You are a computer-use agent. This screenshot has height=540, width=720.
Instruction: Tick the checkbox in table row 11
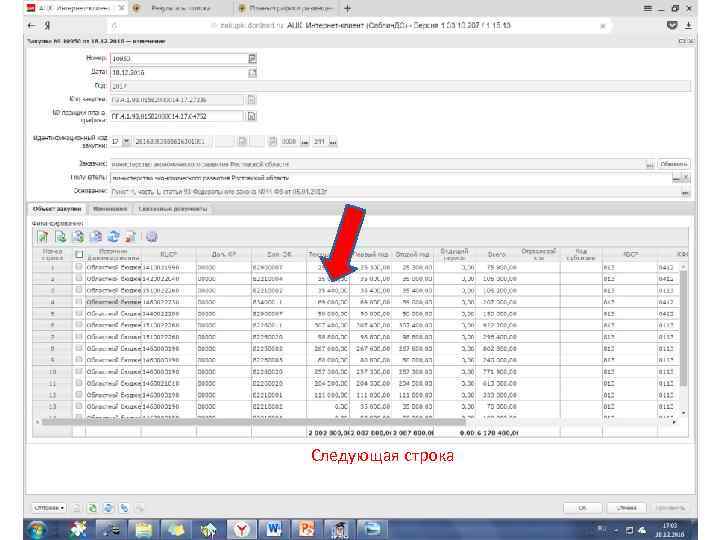click(79, 383)
